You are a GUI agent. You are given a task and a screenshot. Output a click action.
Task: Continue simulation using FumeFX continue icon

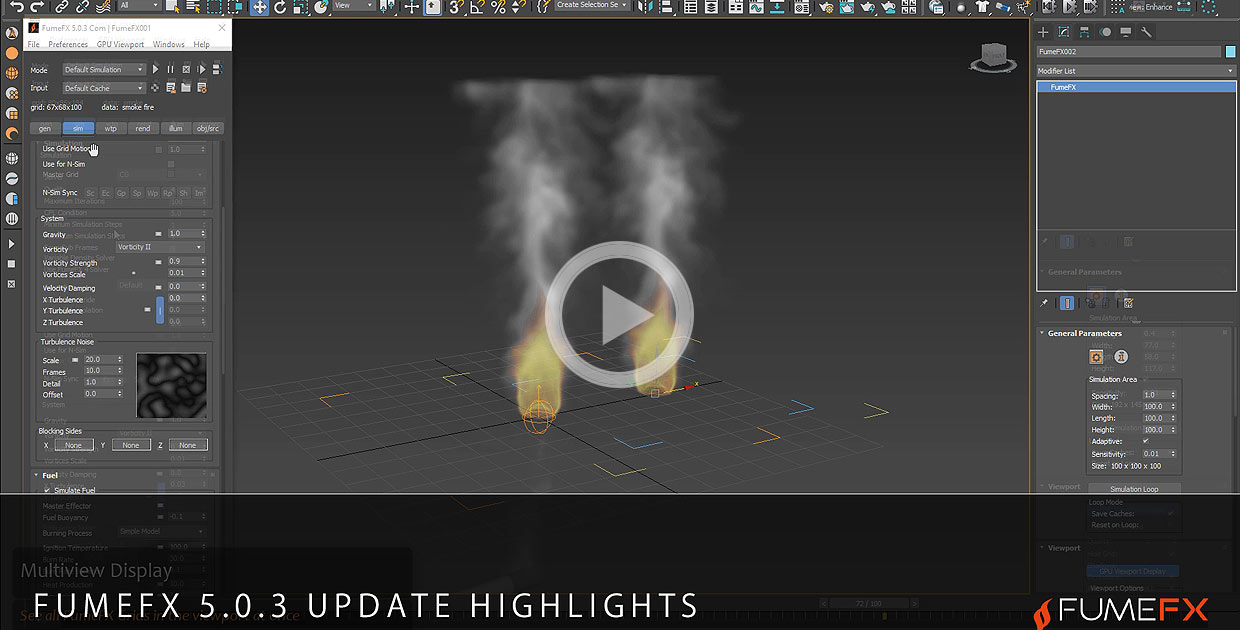click(201, 69)
